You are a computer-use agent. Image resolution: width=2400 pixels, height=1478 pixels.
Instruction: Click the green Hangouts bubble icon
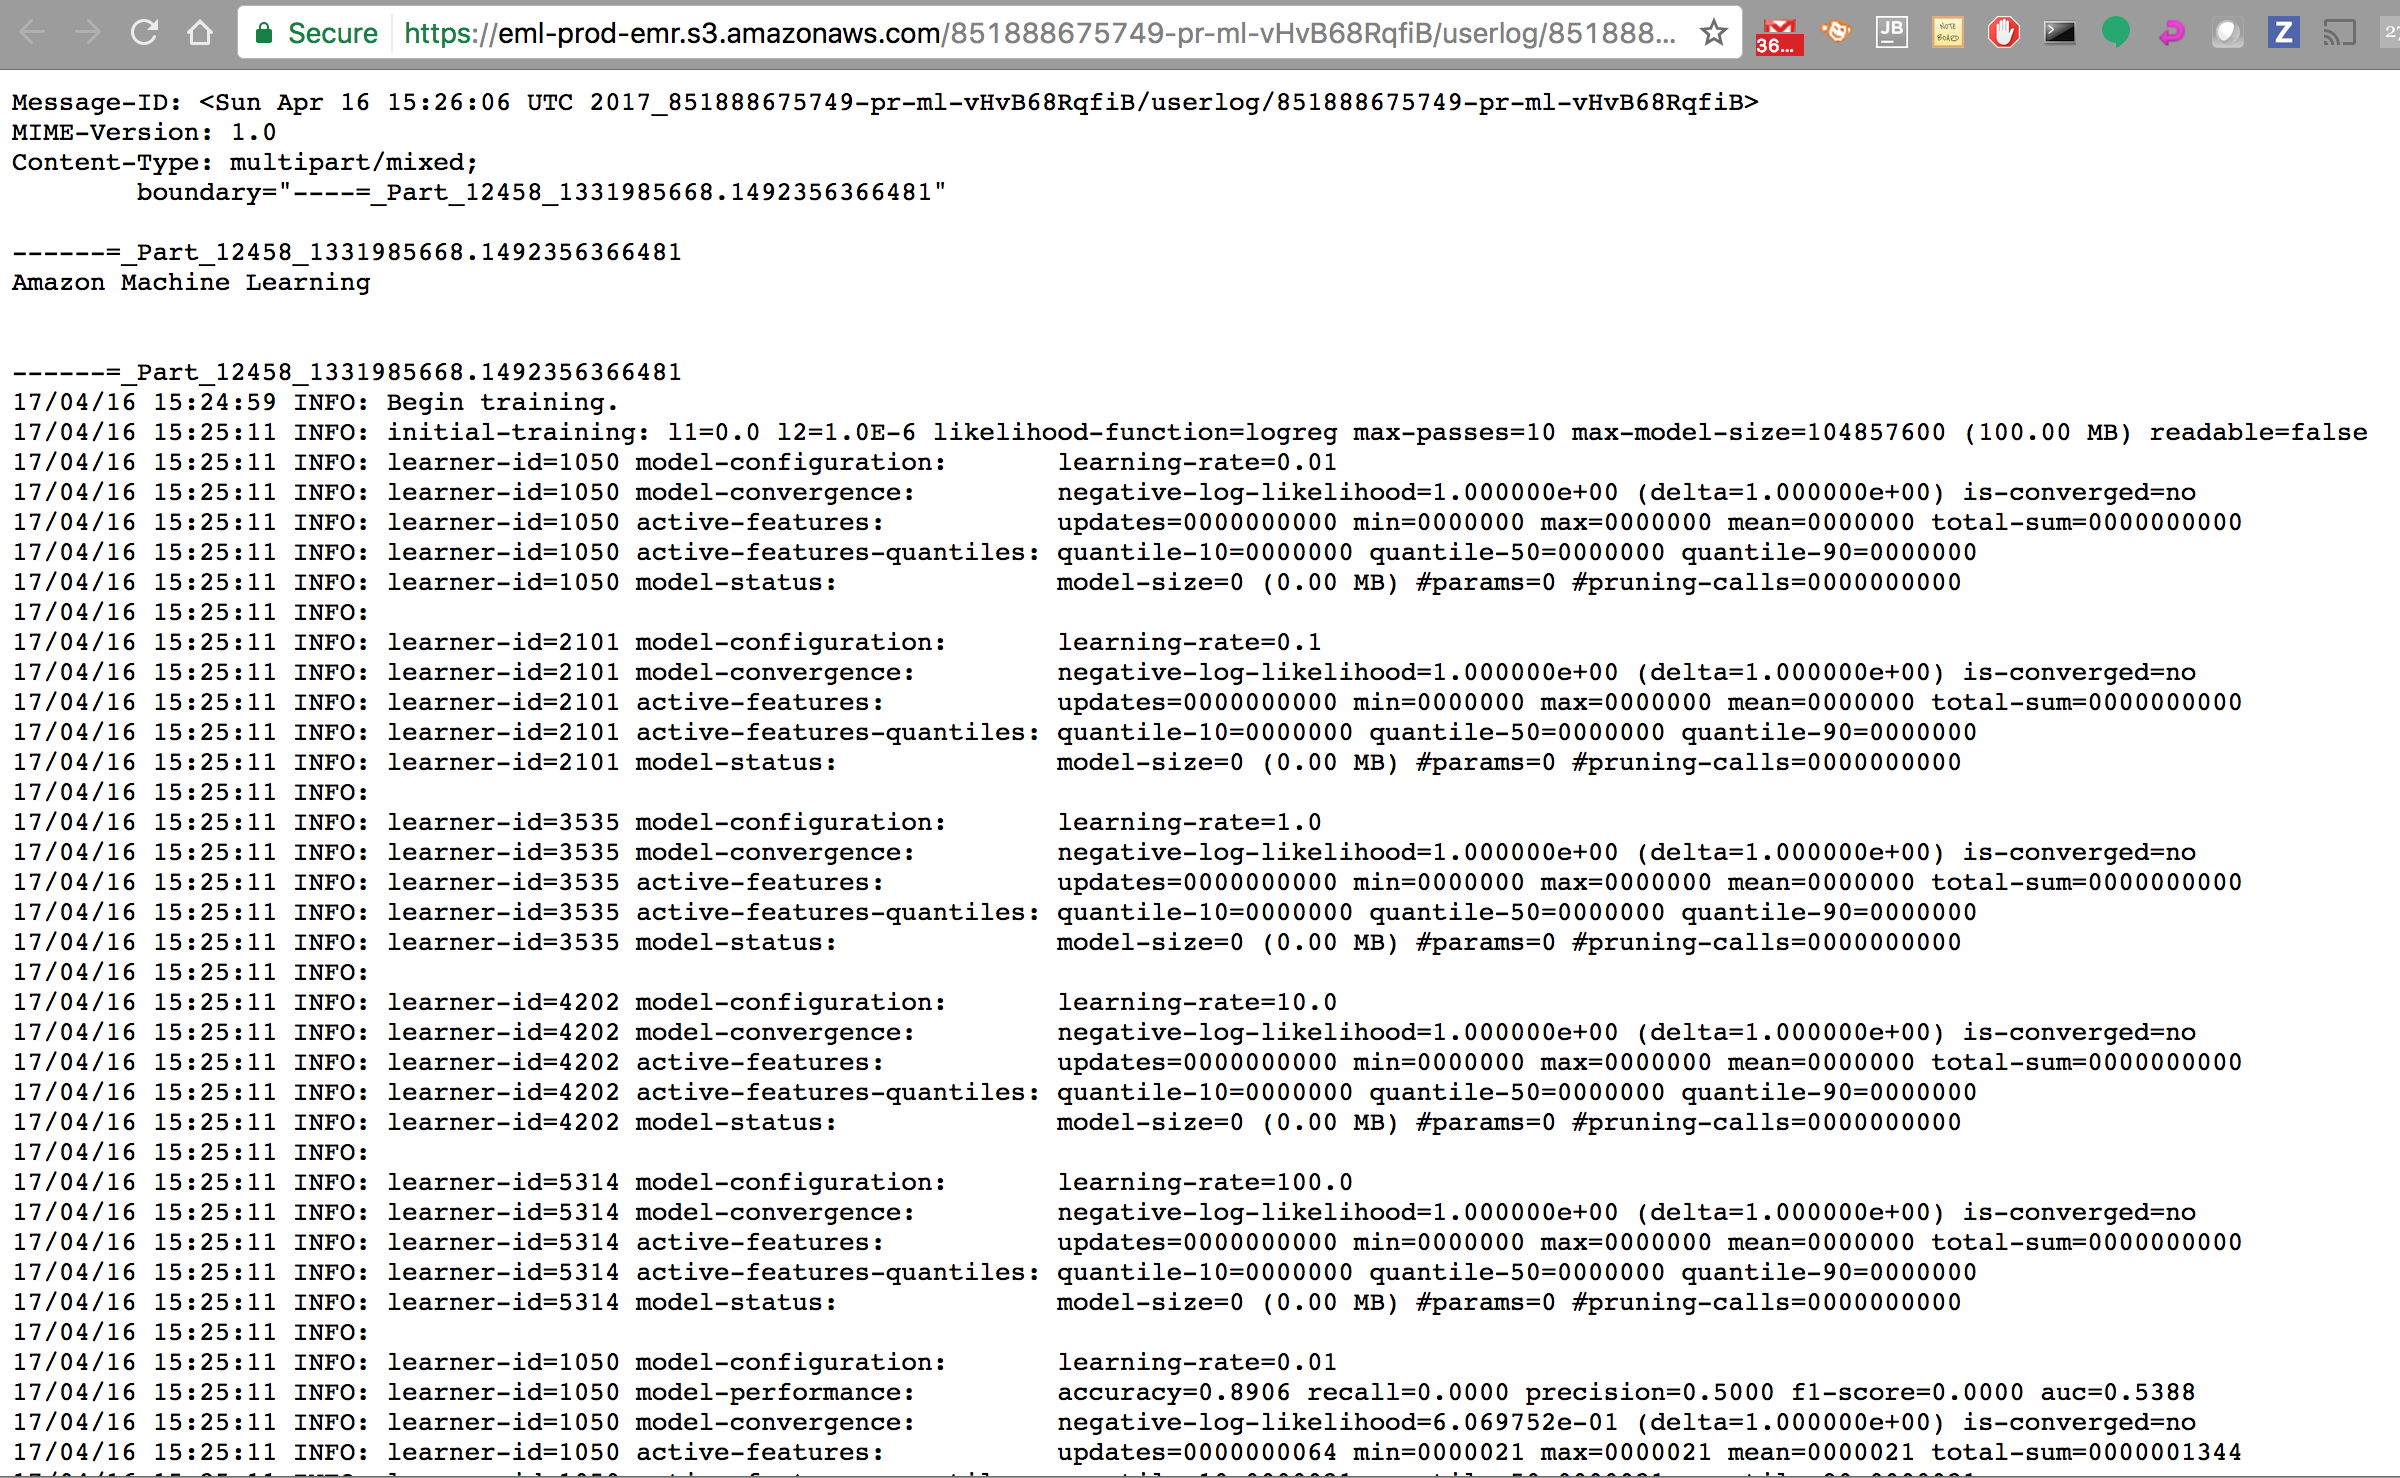coord(2115,33)
